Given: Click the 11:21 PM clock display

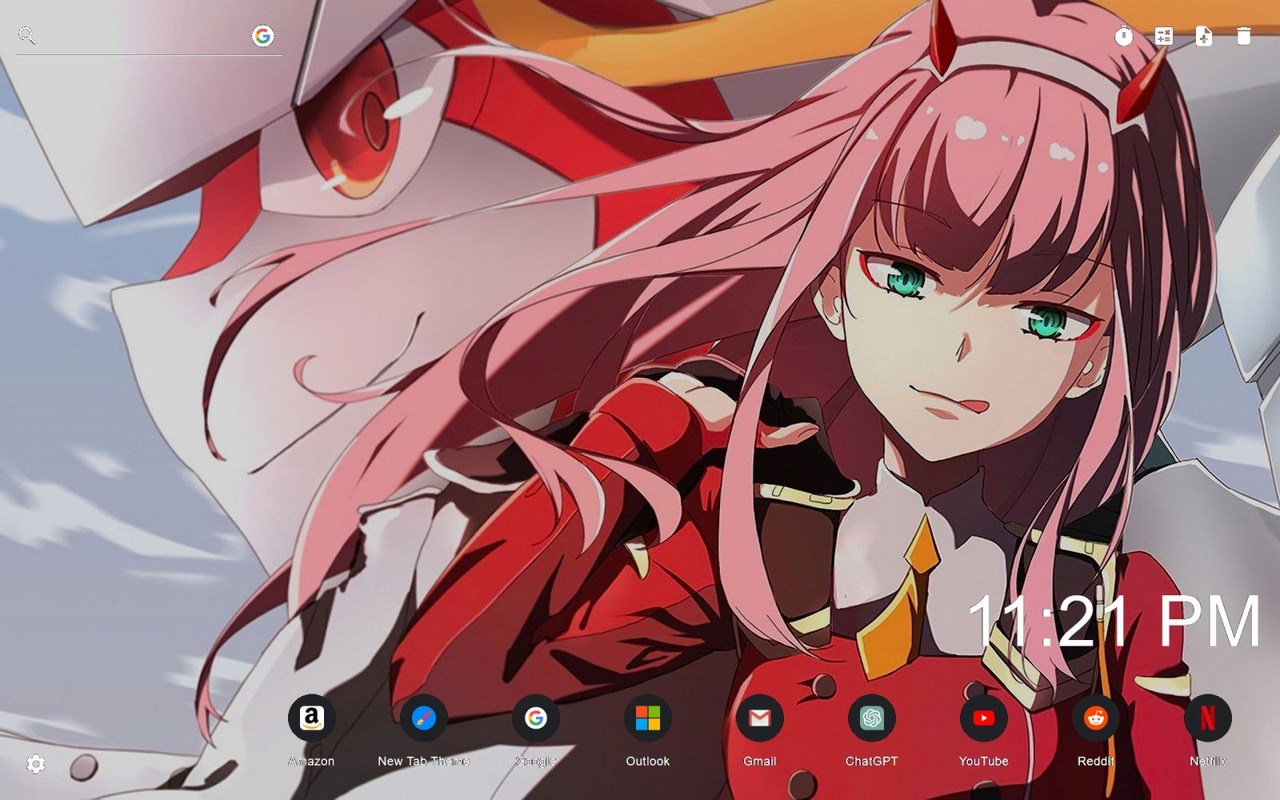Looking at the screenshot, I should coord(1114,621).
